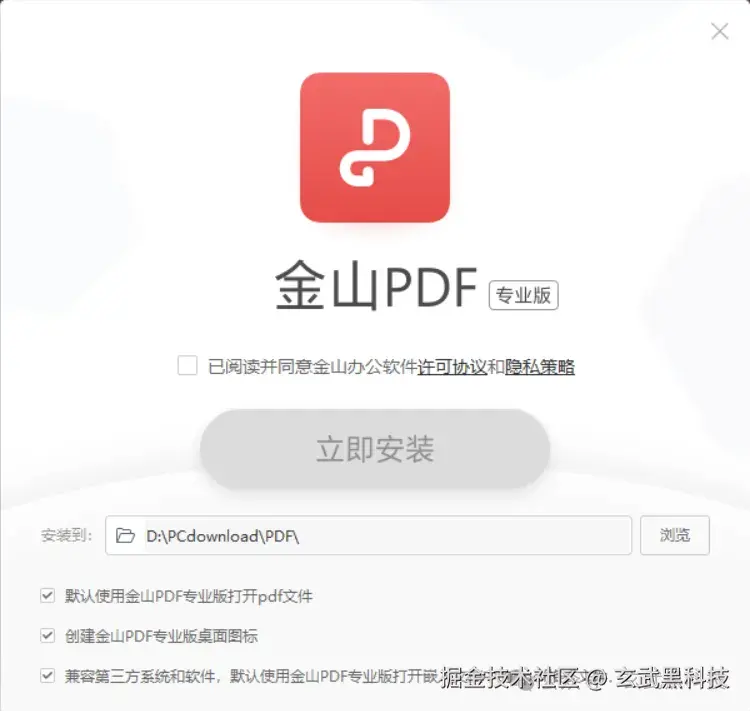750x711 pixels.
Task: Uncheck the 兼容第三方系统和软件 checkbox
Action: coord(47,676)
